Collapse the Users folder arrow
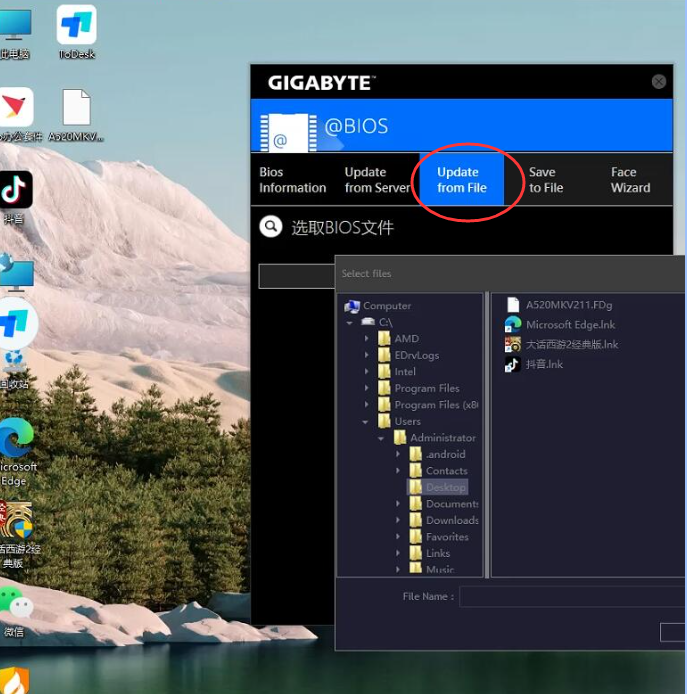Screen dimensions: 687x694 [367, 422]
